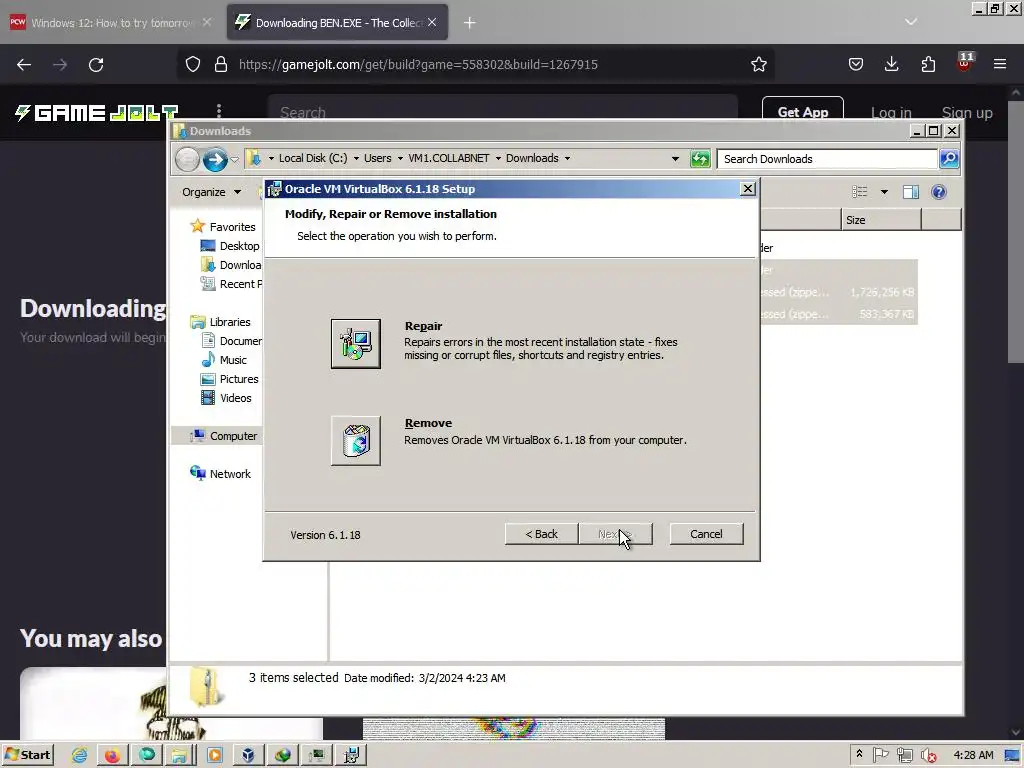Image resolution: width=1024 pixels, height=768 pixels.
Task: Click the gamejolt URL in address bar
Action: 418,64
